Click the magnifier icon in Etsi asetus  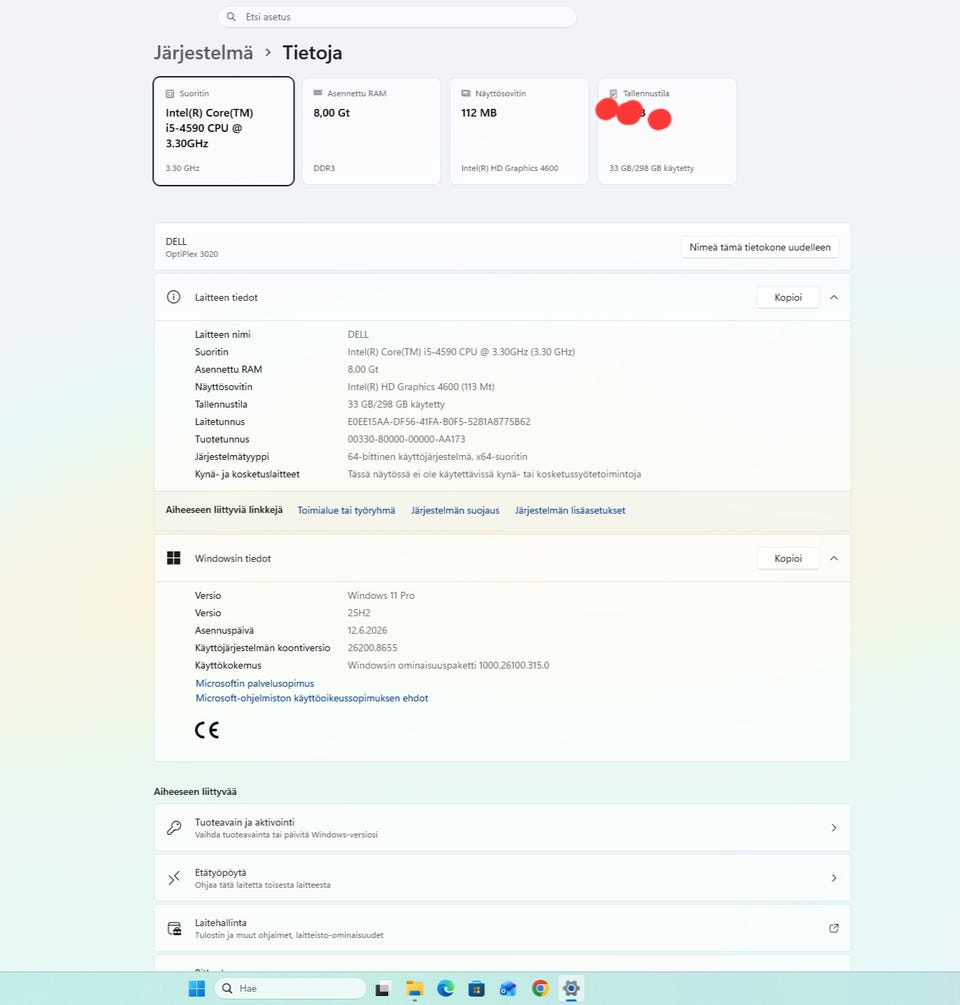[231, 17]
